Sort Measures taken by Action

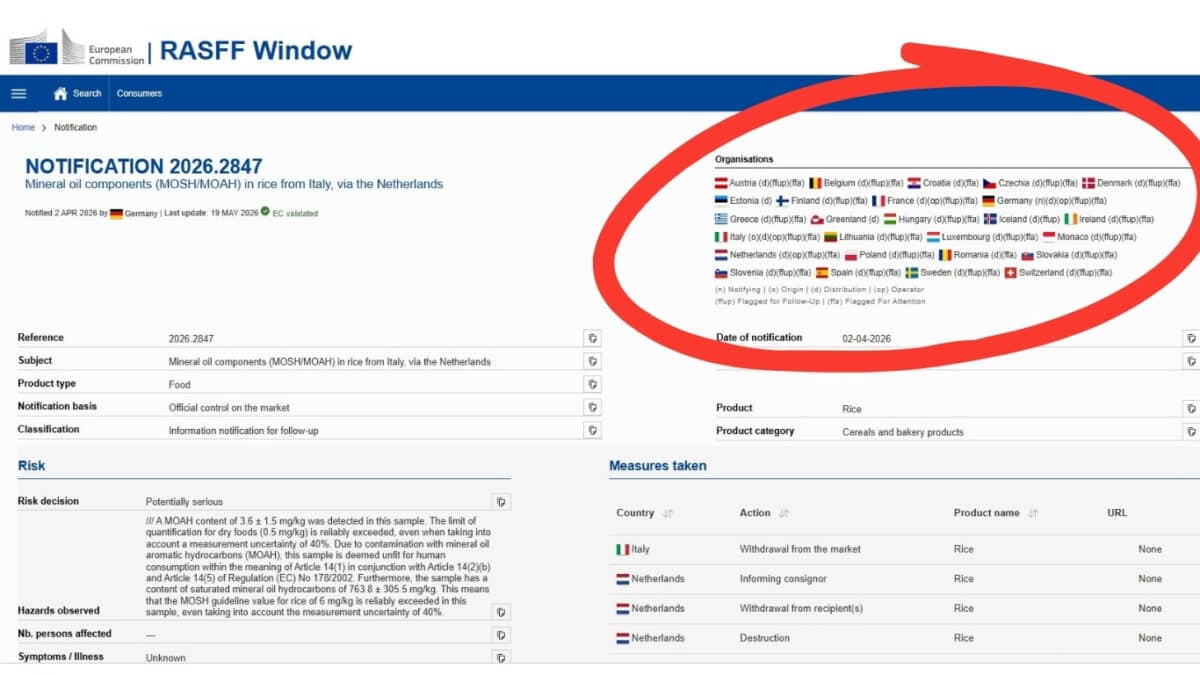click(x=784, y=513)
